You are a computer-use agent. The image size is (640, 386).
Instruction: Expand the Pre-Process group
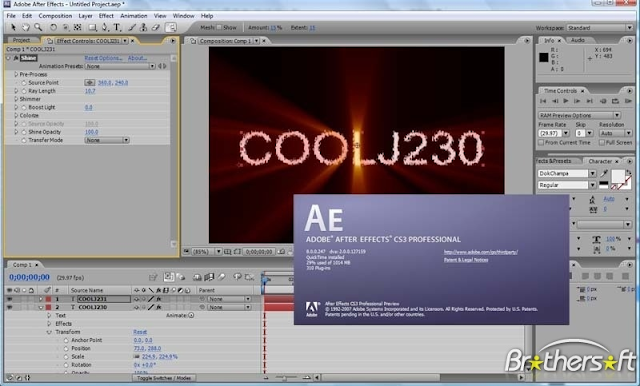[16, 74]
